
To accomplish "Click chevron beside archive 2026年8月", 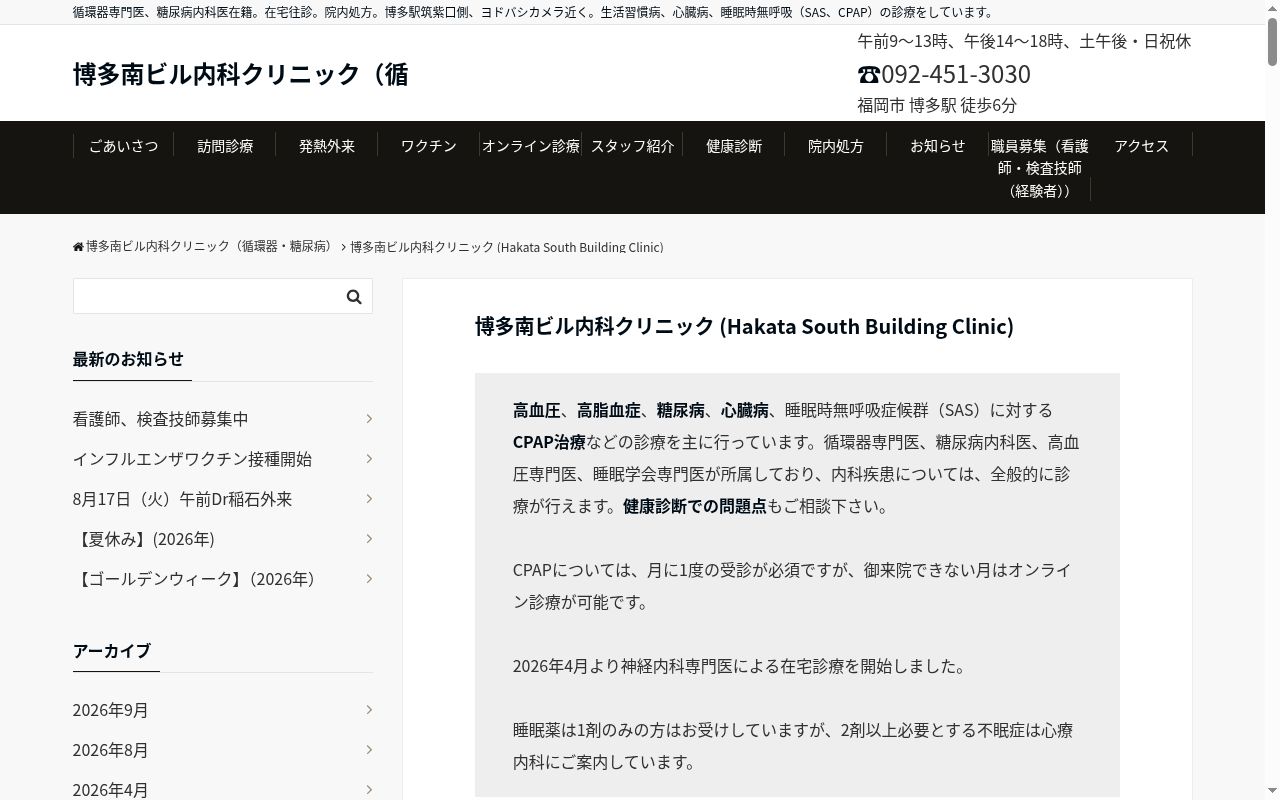I will (x=369, y=749).
